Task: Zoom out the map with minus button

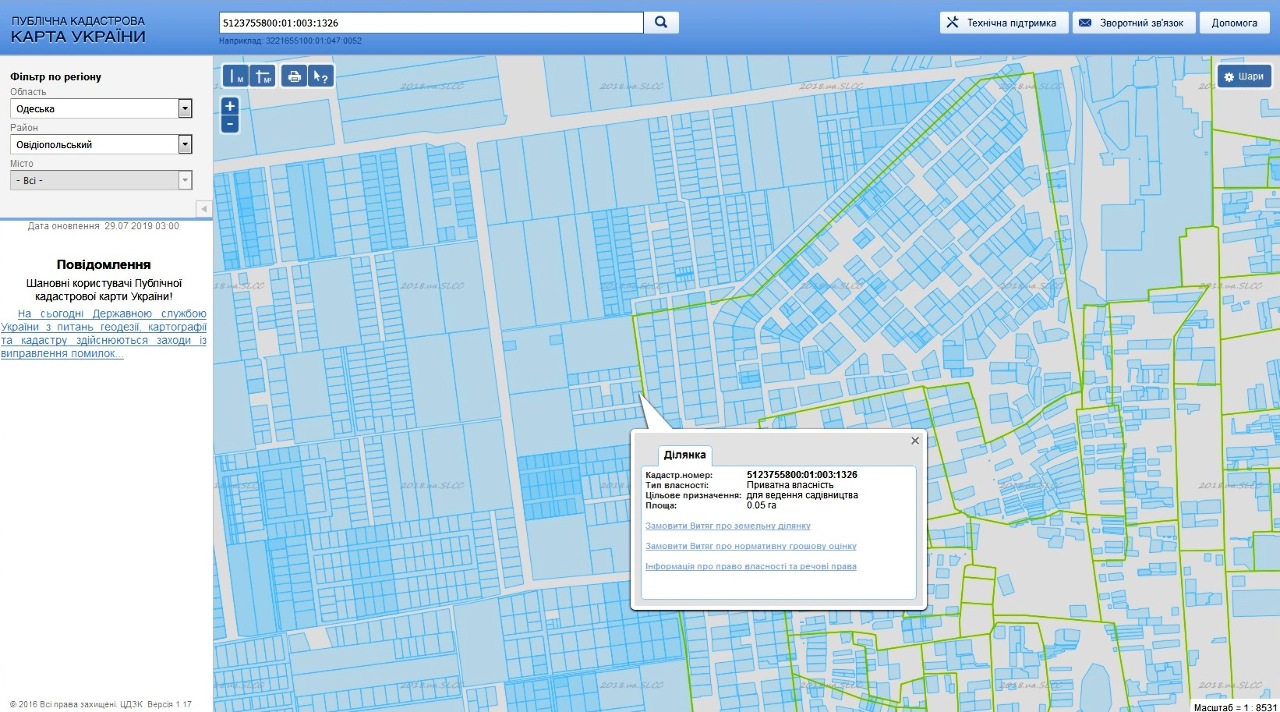Action: coord(230,124)
